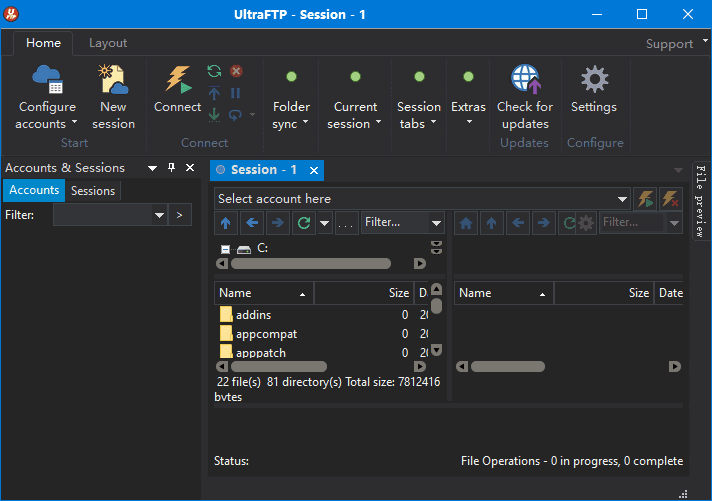Close the Accounts & Sessions panel
712x501 pixels.
pyautogui.click(x=190, y=168)
